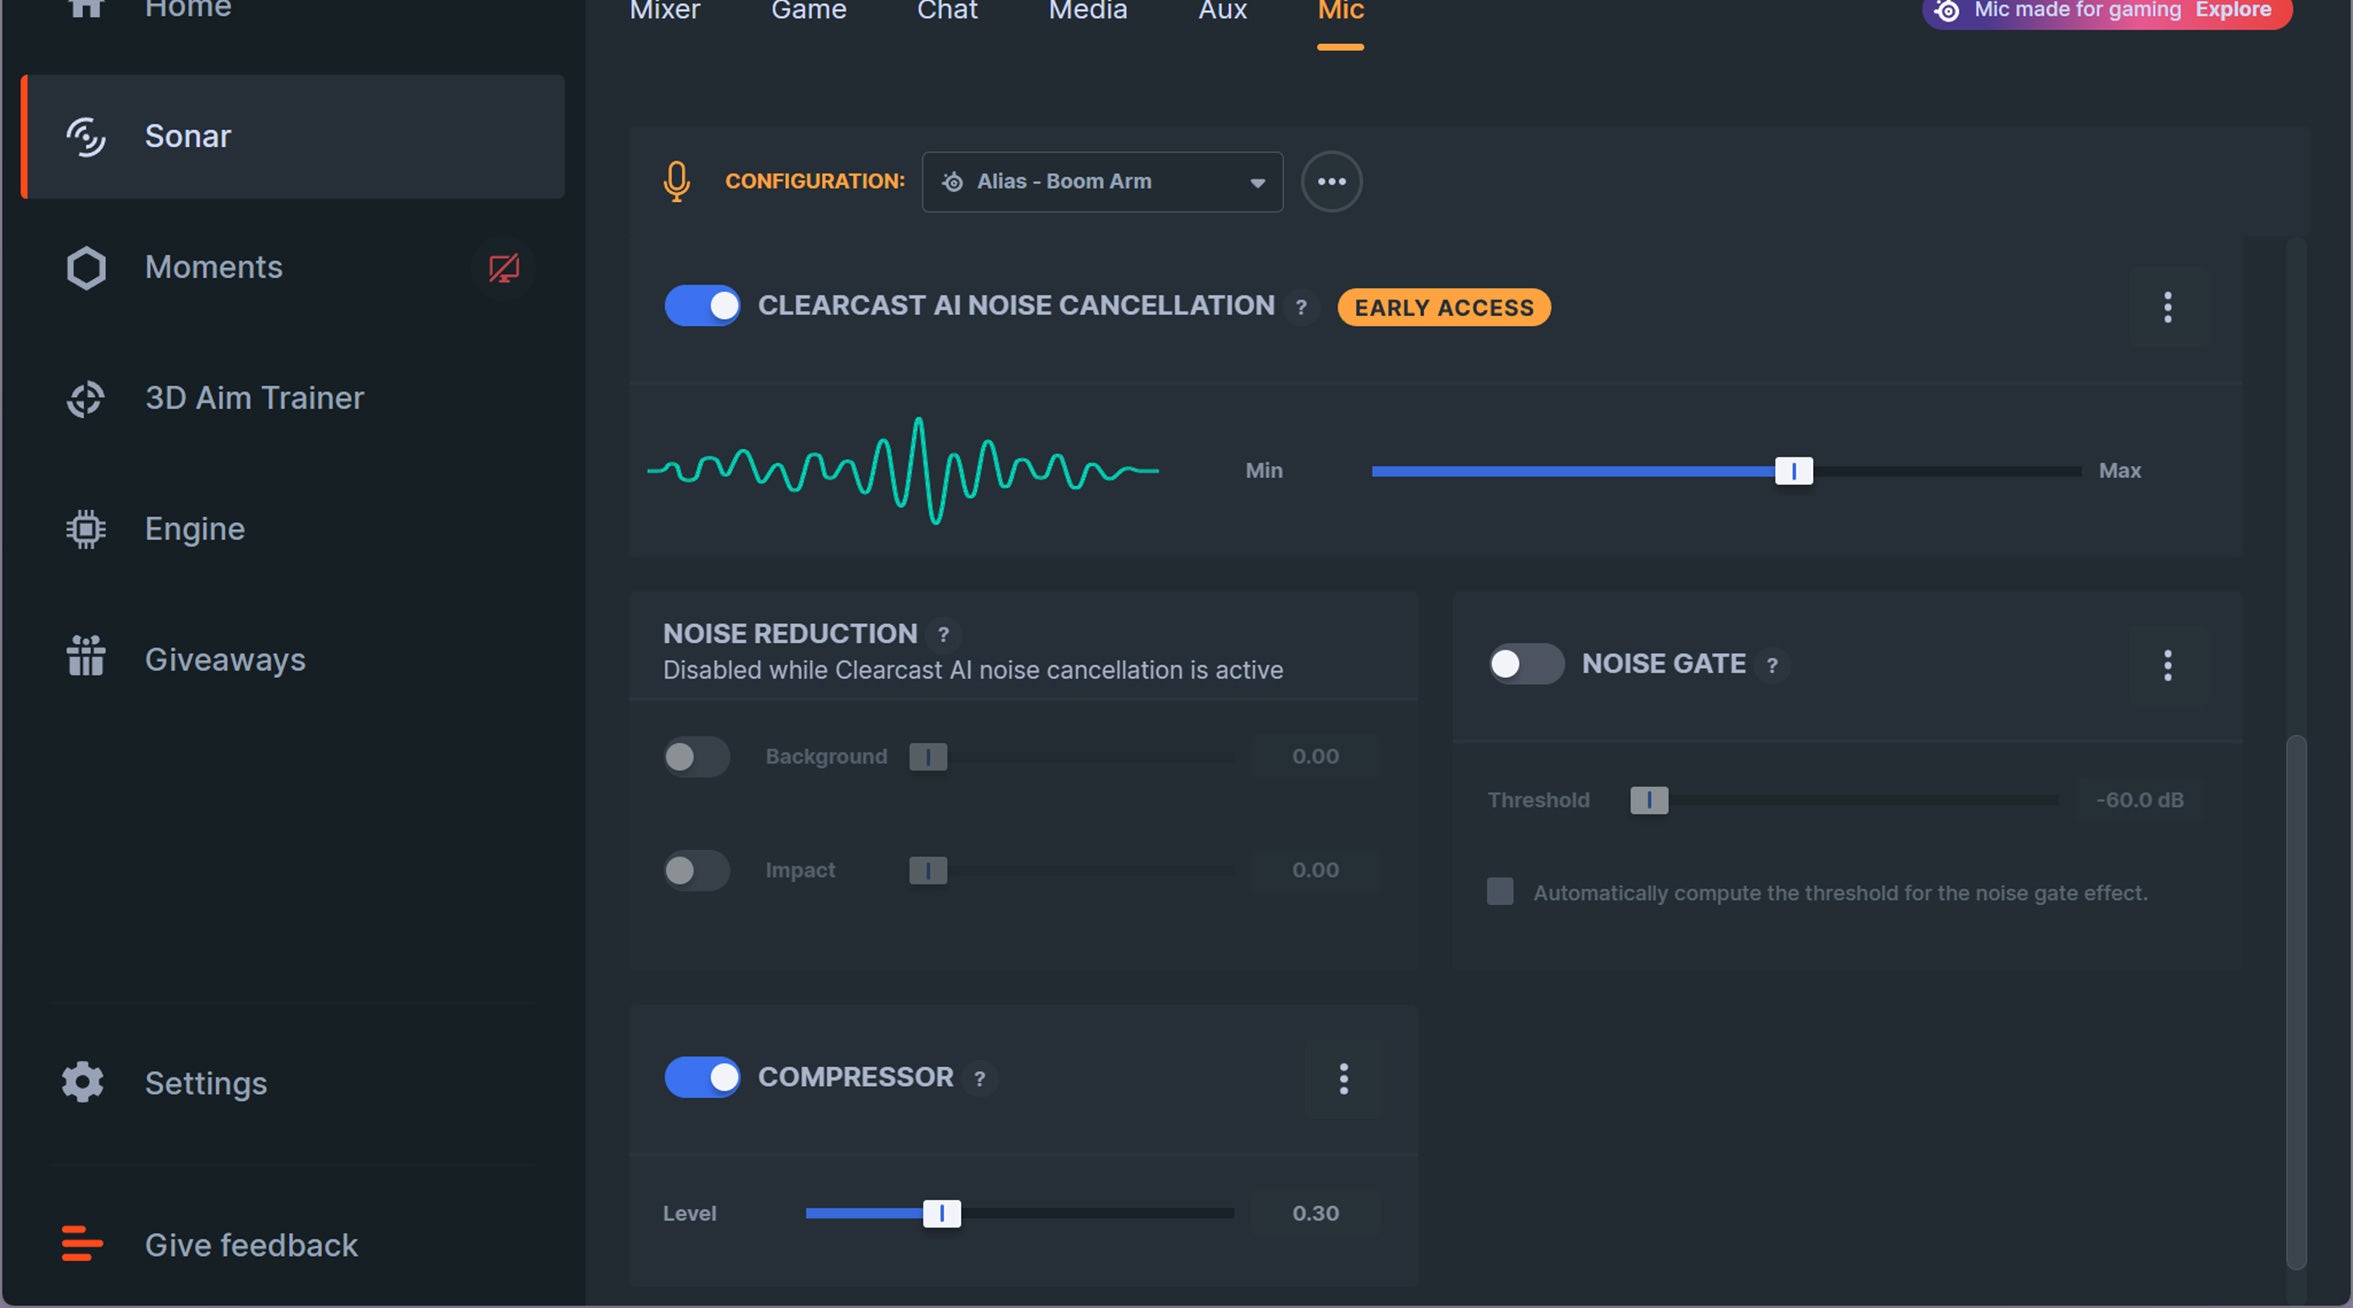Check automatically compute threshold checkbox
Screen dimensions: 2353x1308
point(1500,891)
